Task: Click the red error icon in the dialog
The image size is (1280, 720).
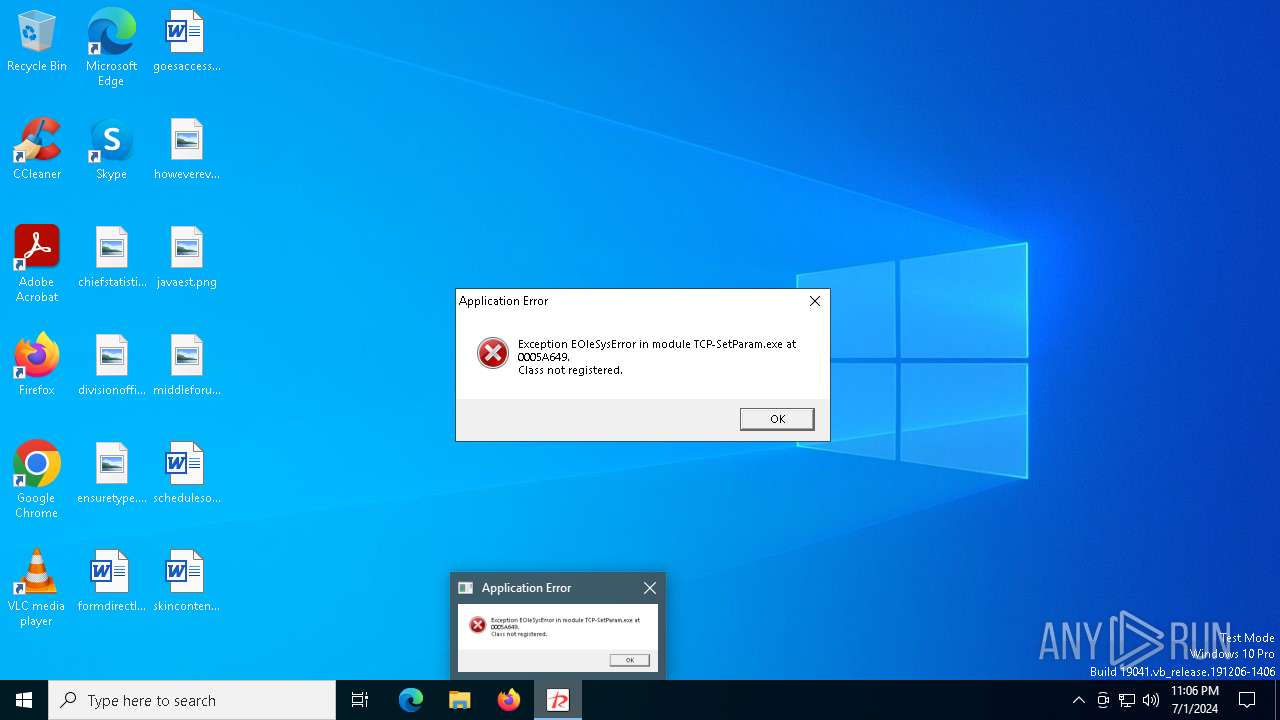Action: click(492, 353)
